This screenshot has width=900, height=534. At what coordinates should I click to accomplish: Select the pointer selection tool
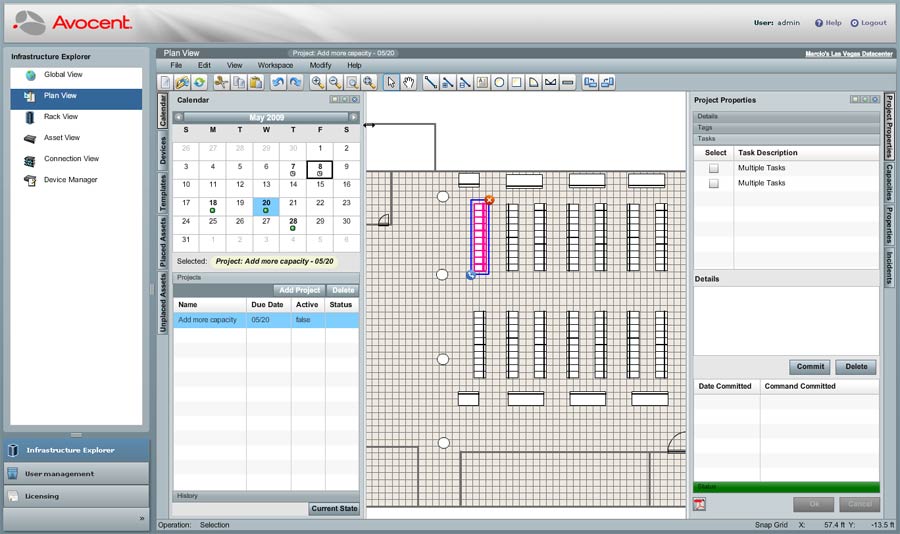pyautogui.click(x=391, y=82)
